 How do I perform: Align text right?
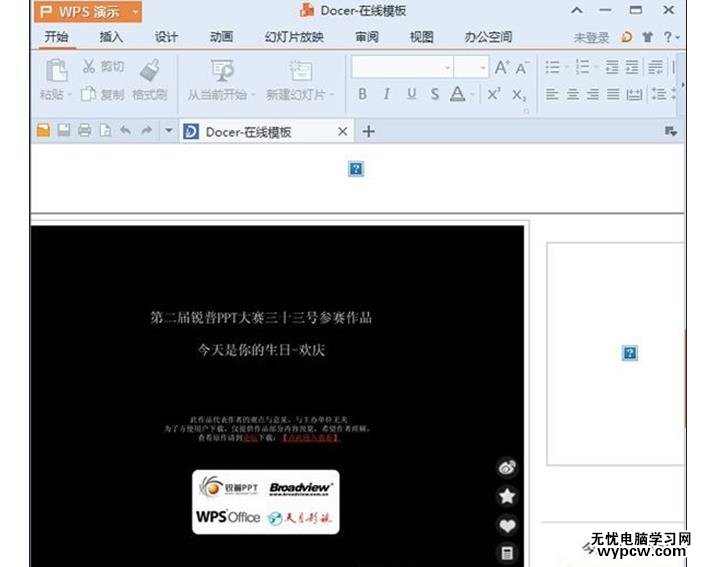coord(593,94)
